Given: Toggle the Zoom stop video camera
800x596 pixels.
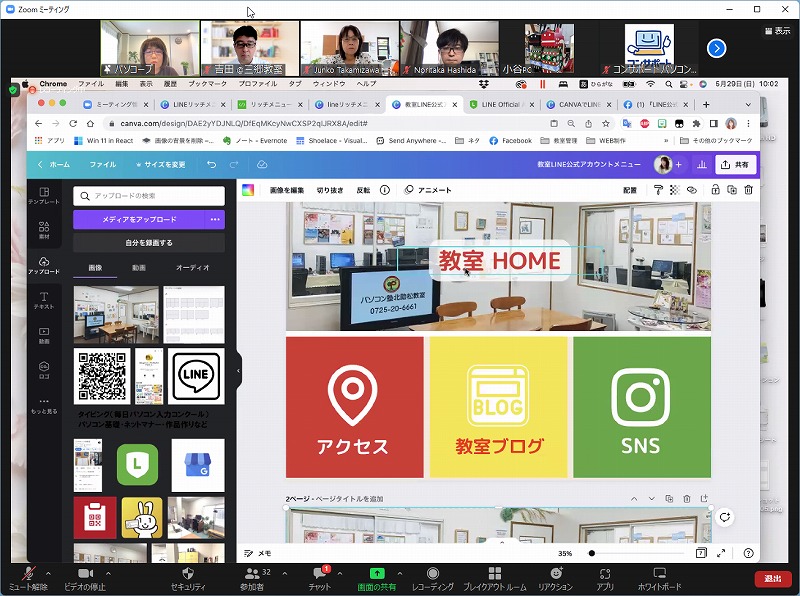Looking at the screenshot, I should pos(85,573).
